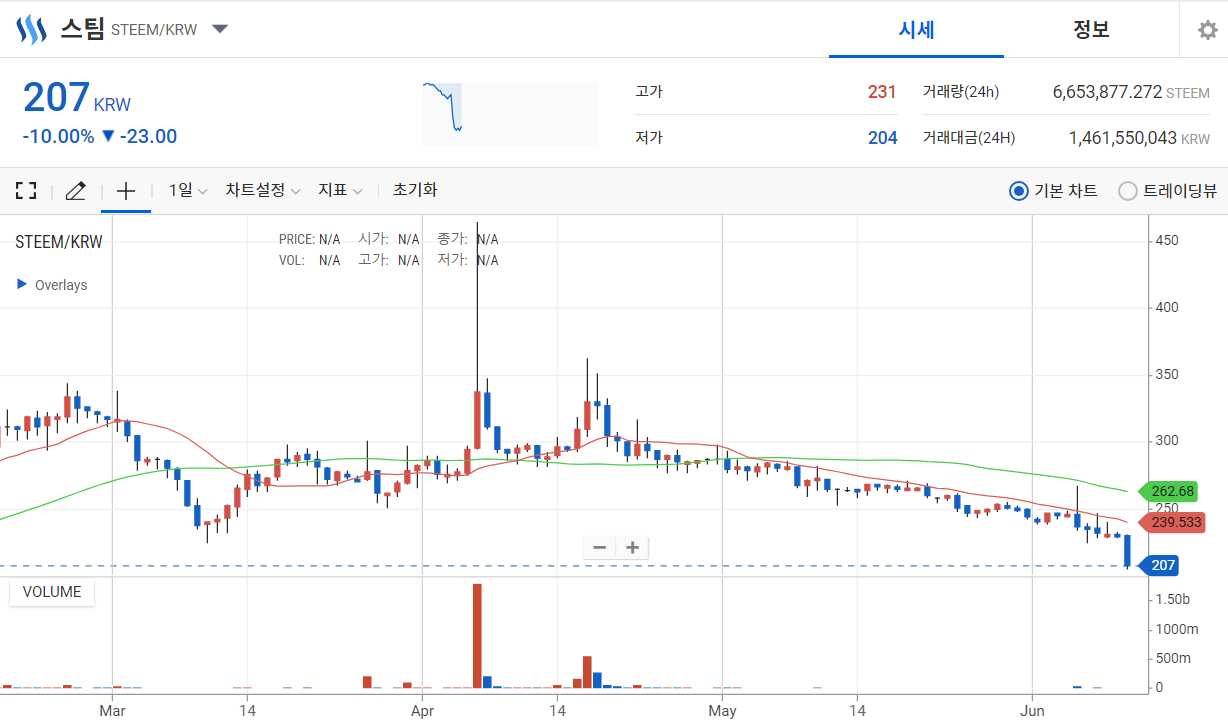The image size is (1228, 728).
Task: Click the -10.00% change text
Action: coord(58,136)
